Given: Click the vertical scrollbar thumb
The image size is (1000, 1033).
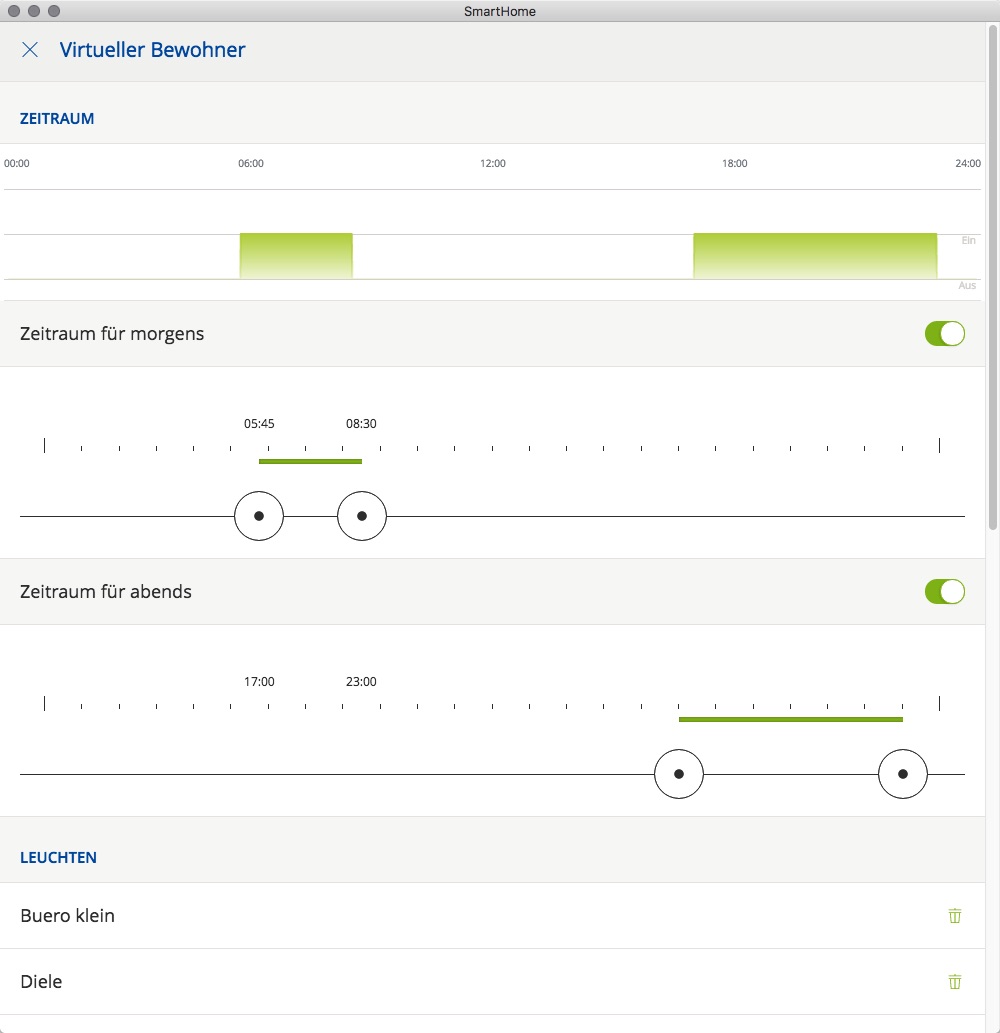Looking at the screenshot, I should click(x=992, y=275).
